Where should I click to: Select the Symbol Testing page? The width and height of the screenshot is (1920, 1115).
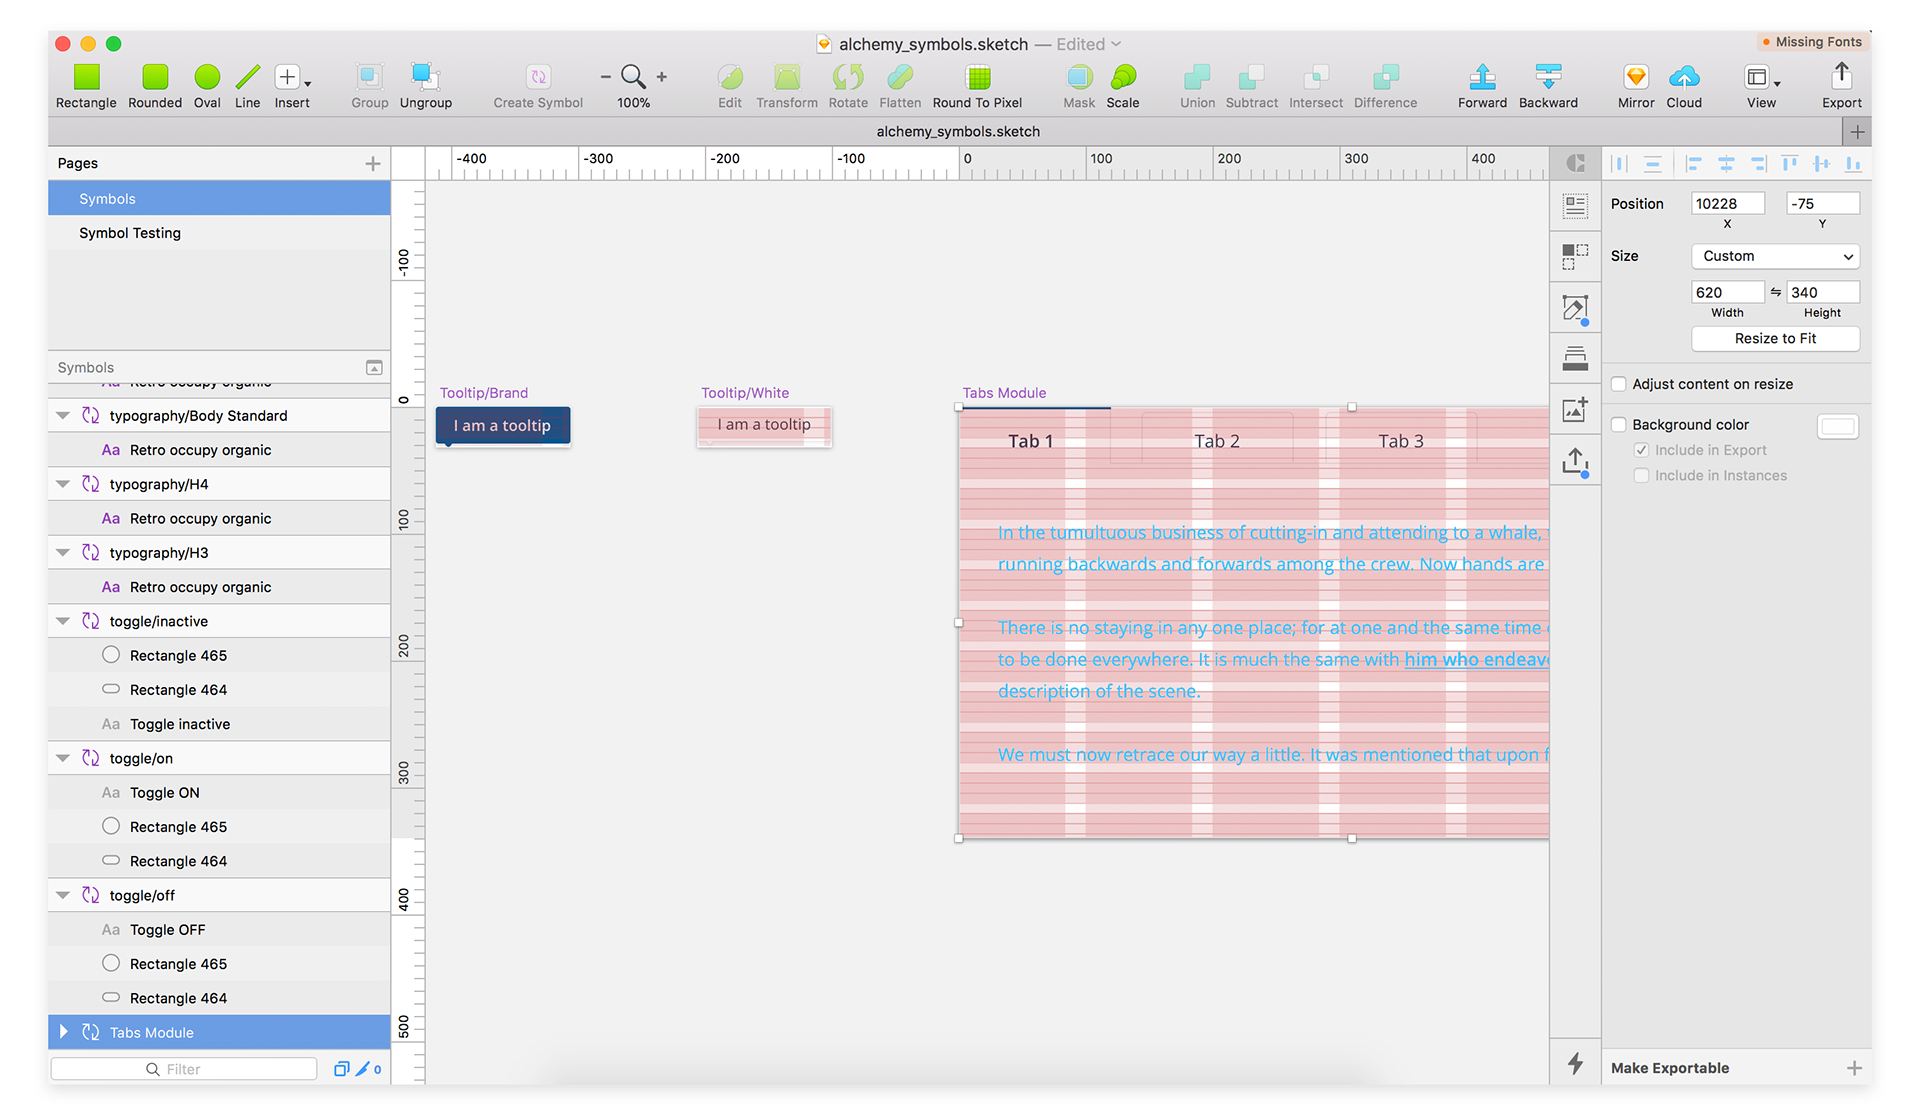coord(219,233)
